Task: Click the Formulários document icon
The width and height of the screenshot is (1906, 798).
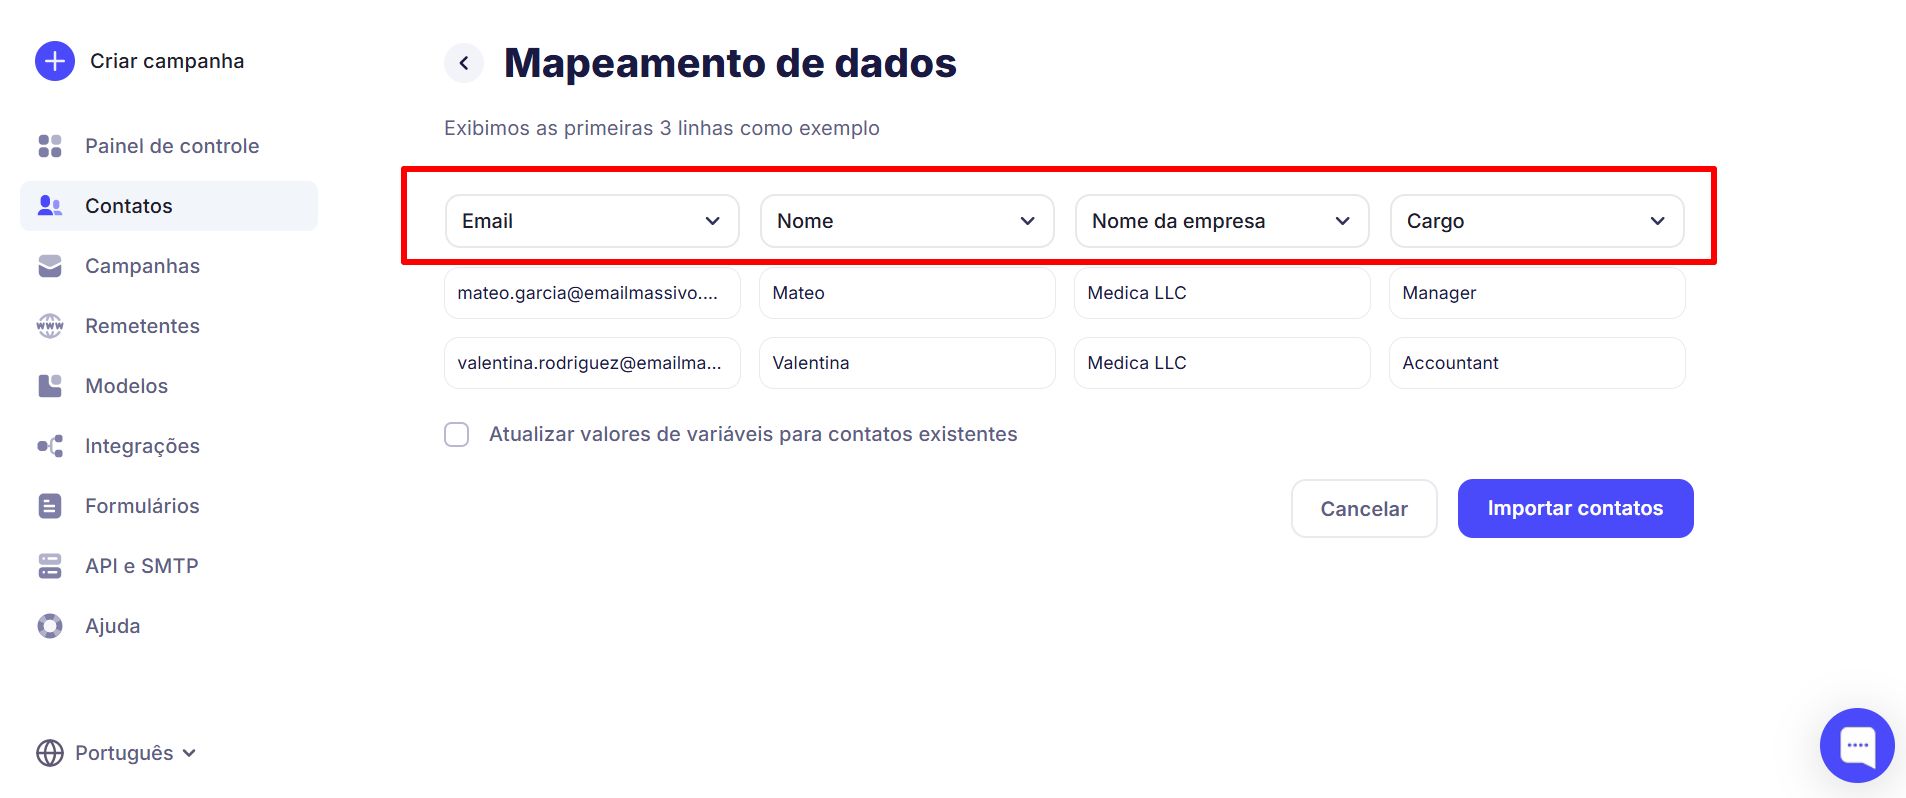Action: [50, 506]
